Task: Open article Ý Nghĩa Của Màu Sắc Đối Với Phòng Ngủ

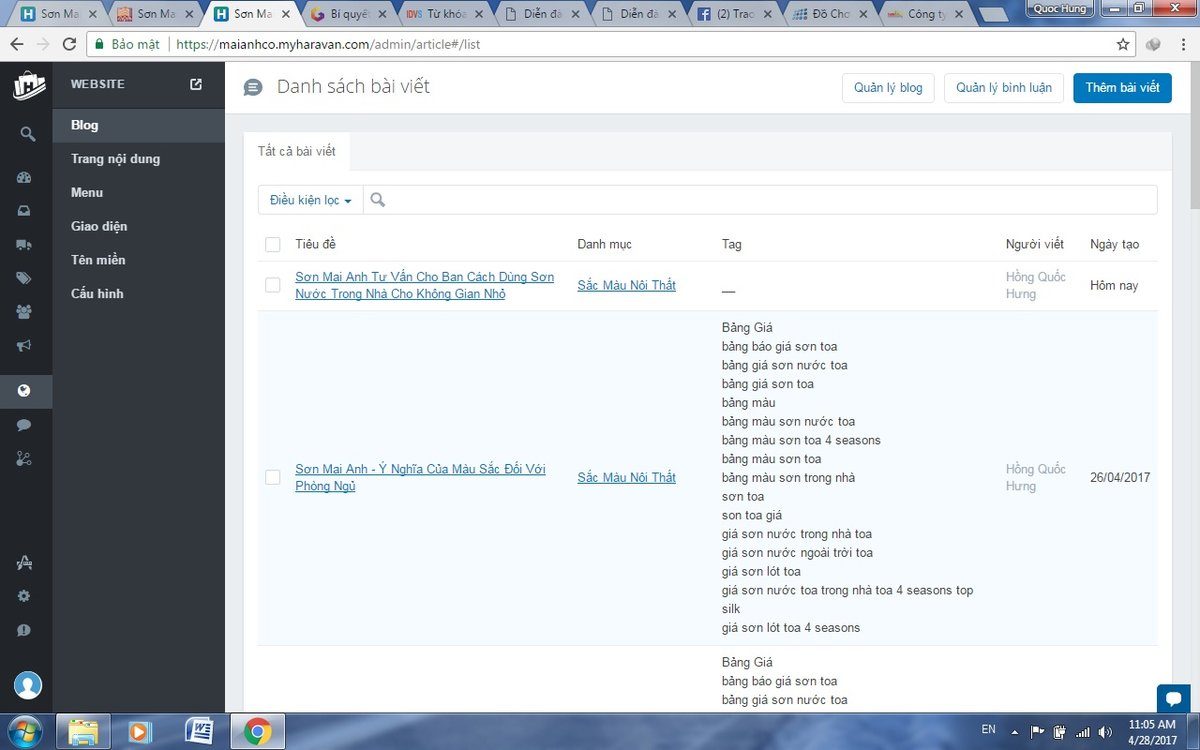Action: pos(420,477)
